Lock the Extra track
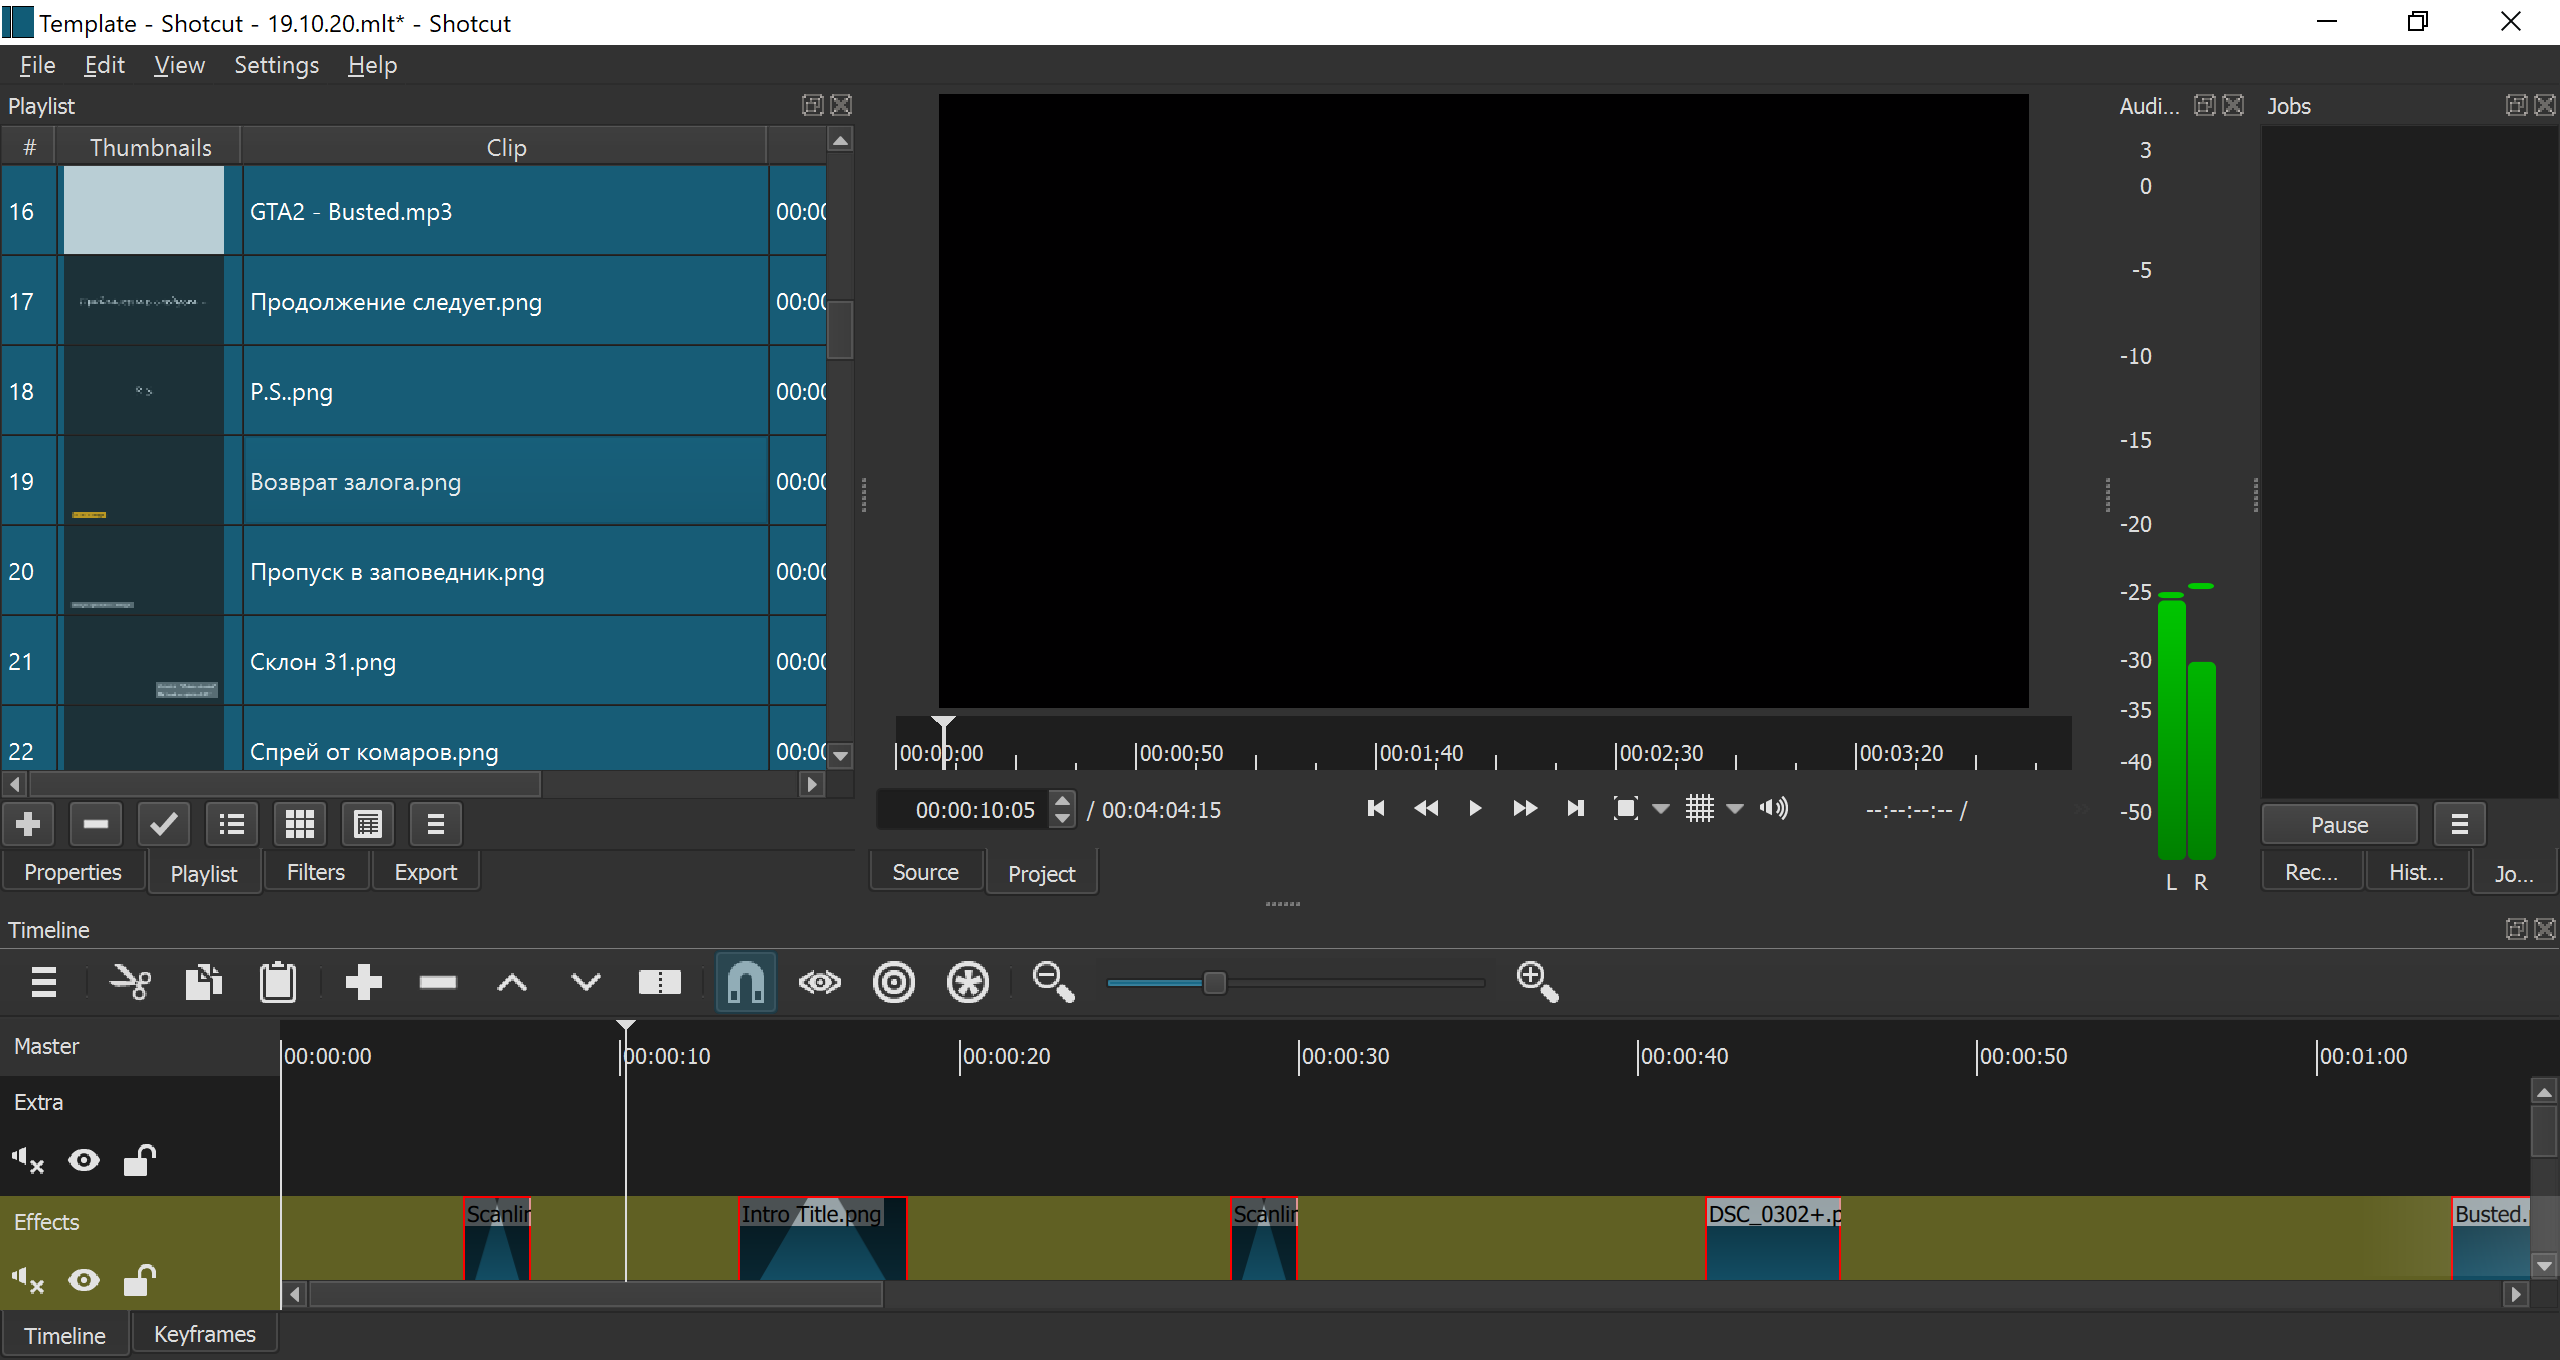 140,1160
